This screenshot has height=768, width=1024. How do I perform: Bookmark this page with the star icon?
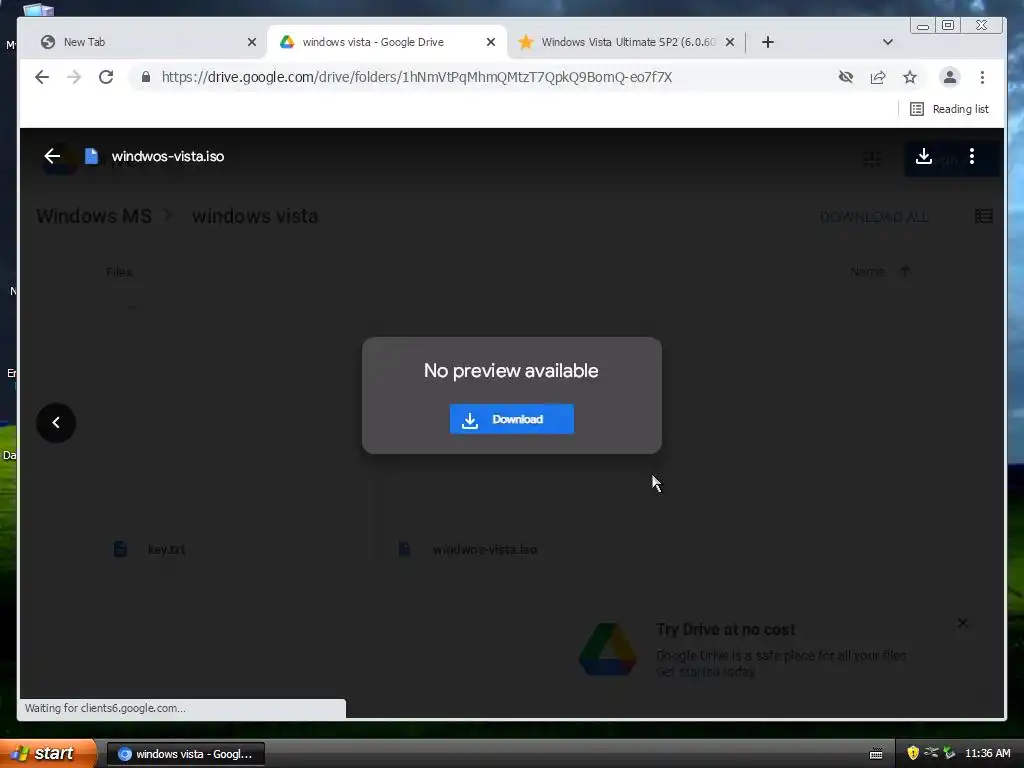tap(910, 77)
